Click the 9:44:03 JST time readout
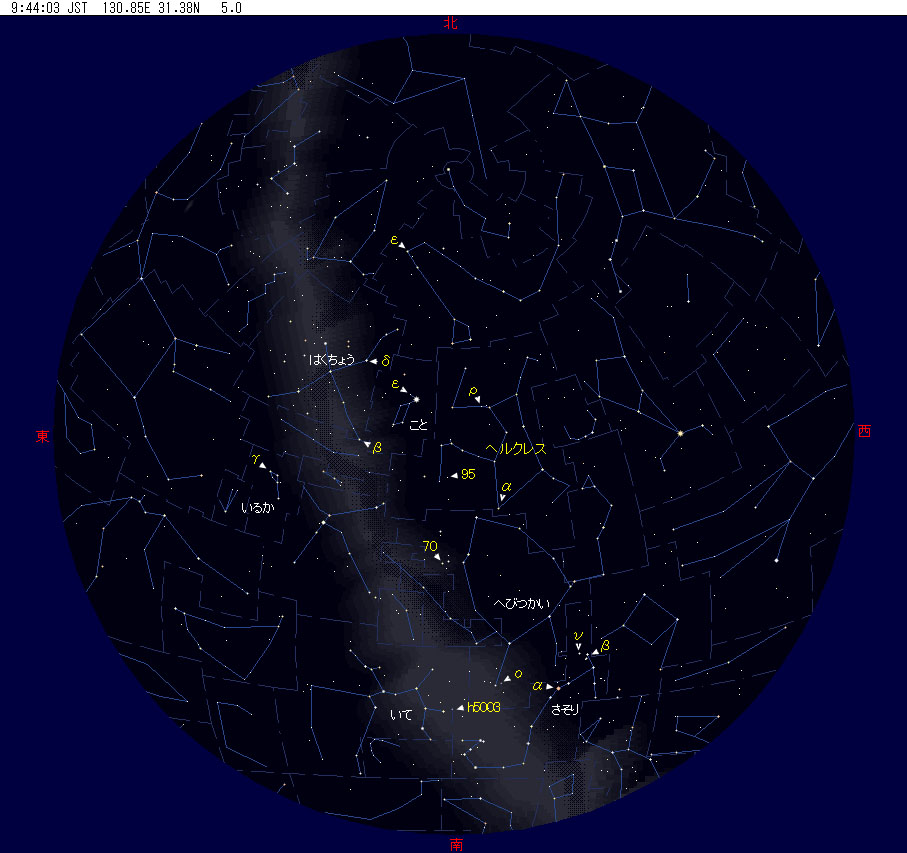Viewport: 907px width, 853px height. pos(49,8)
